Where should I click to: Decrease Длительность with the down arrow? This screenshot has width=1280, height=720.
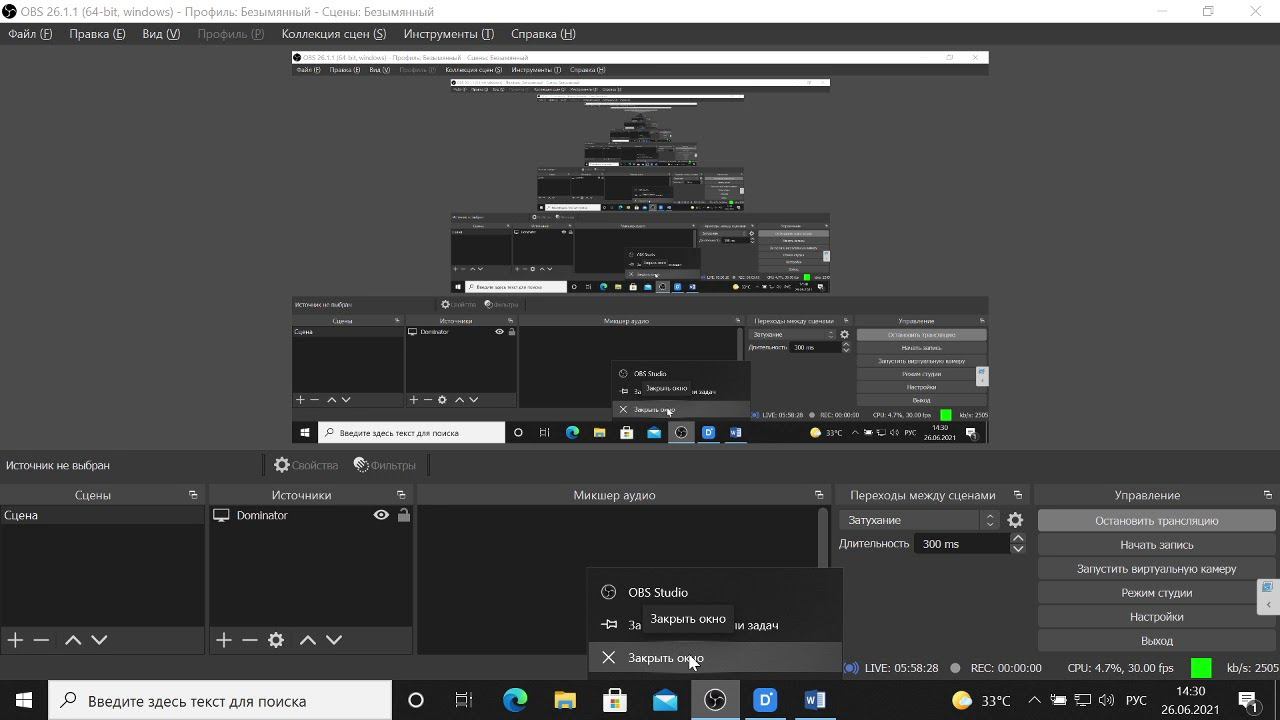point(1018,549)
